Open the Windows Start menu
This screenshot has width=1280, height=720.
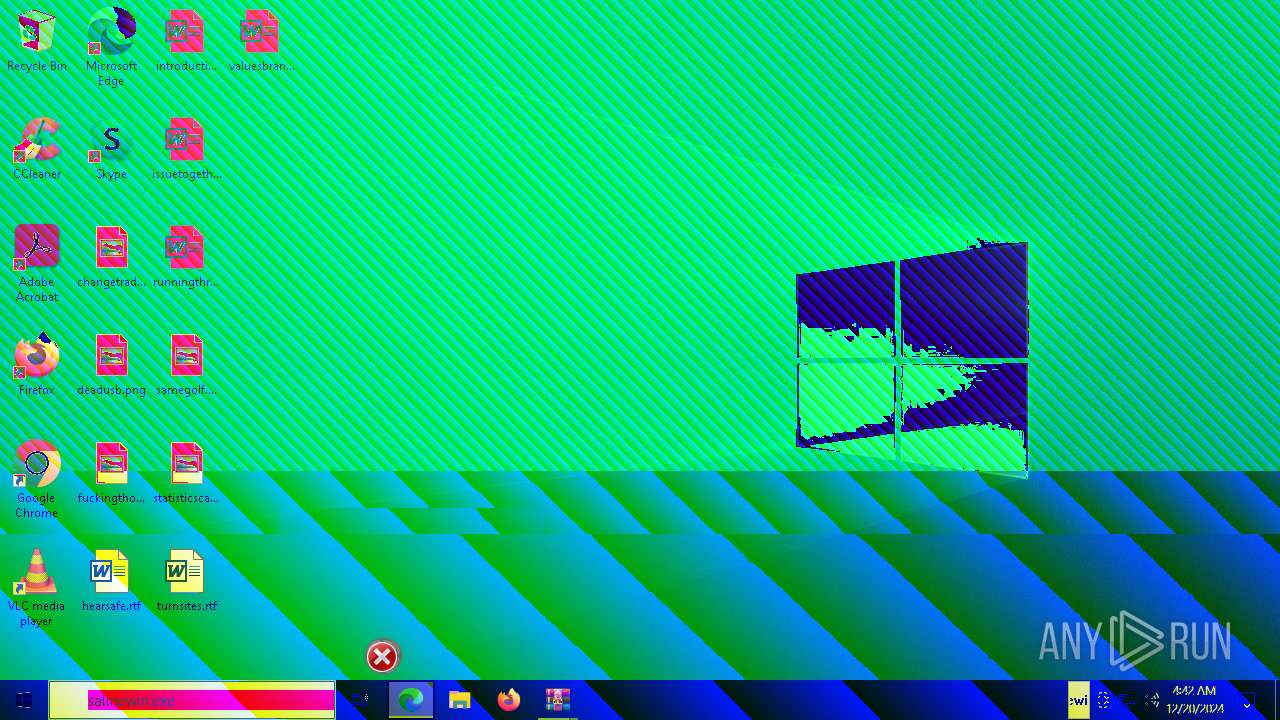pos(24,700)
